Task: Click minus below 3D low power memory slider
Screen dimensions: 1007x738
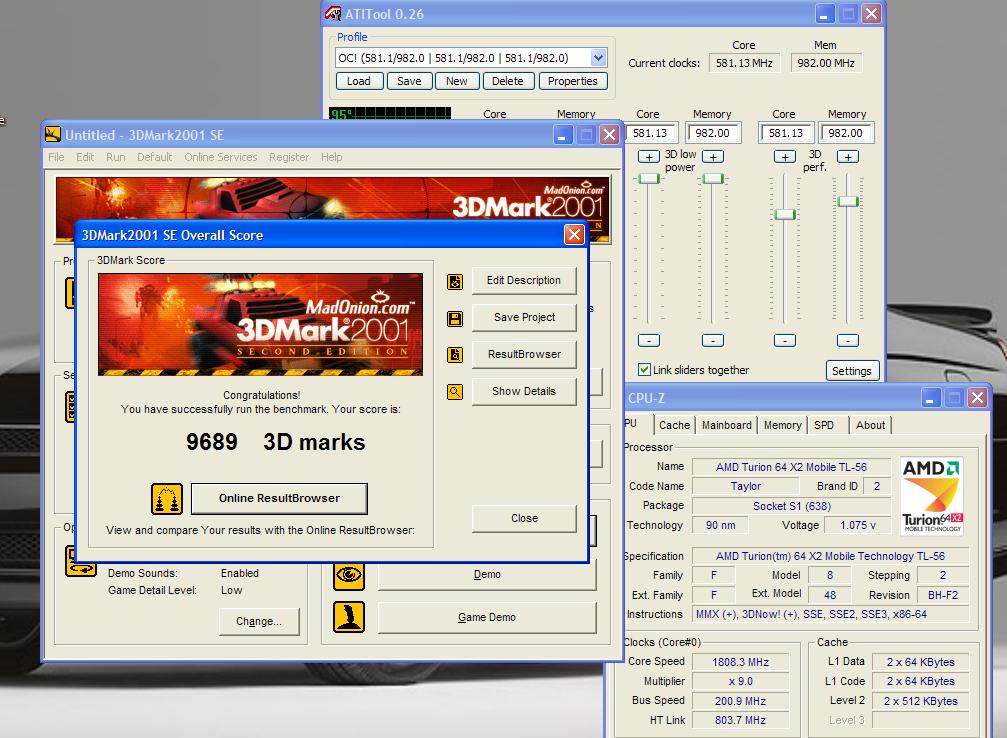Action: [x=713, y=340]
